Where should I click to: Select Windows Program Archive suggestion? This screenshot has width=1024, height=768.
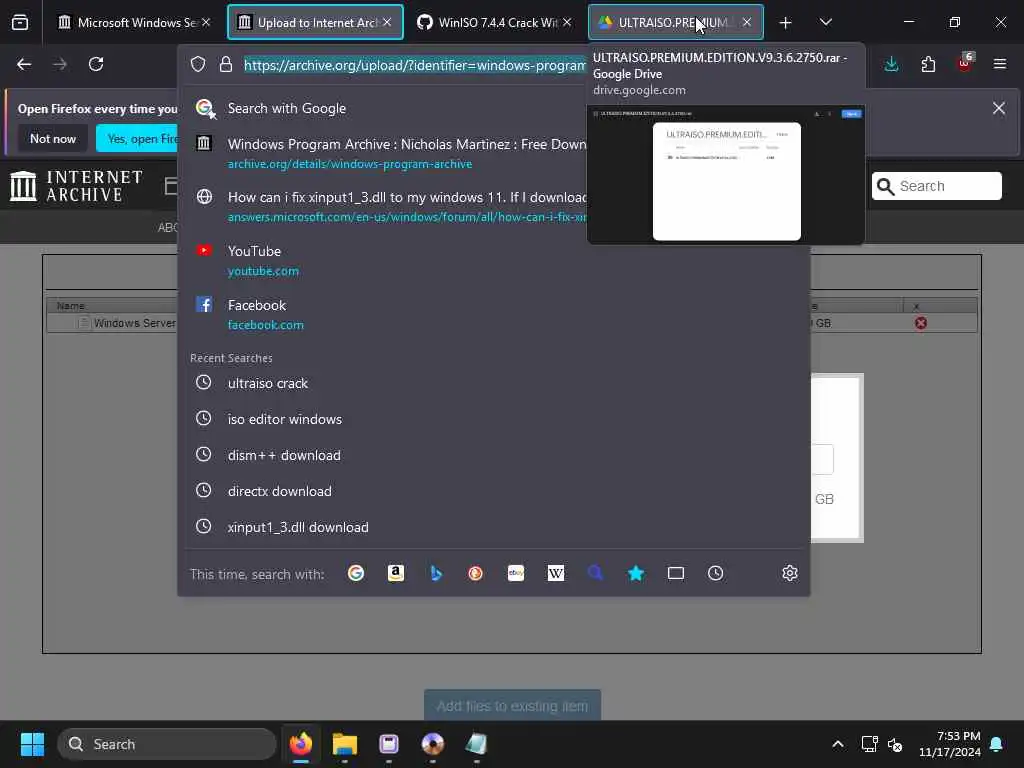tap(385, 153)
